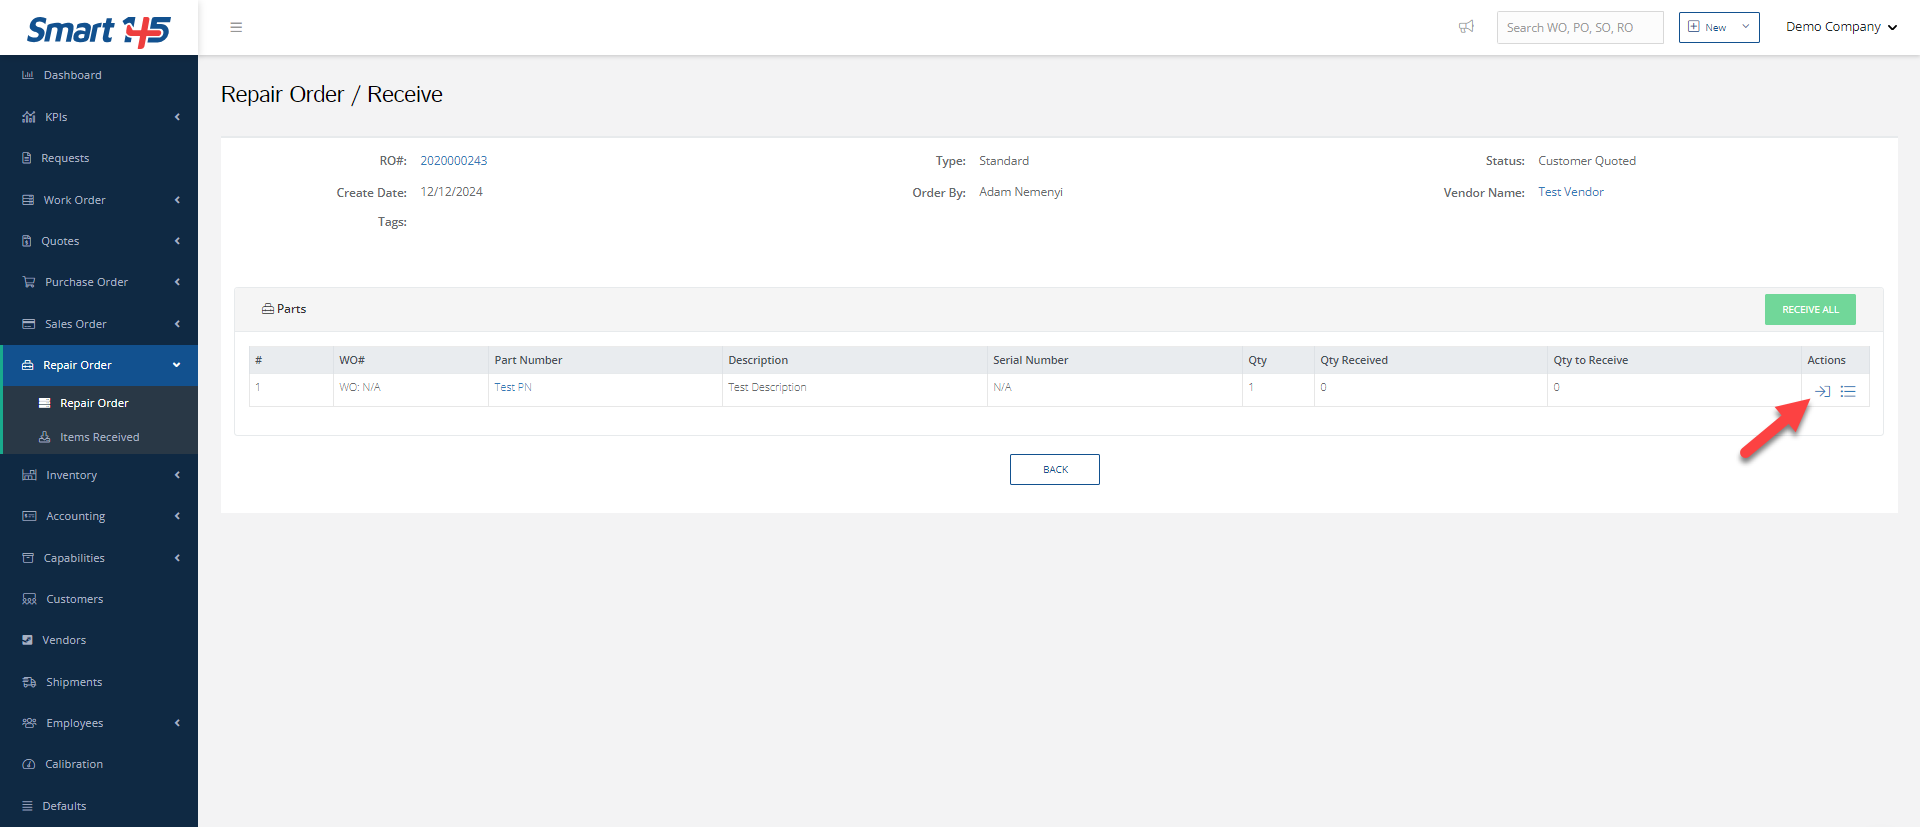Click the plus icon in New button
The height and width of the screenshot is (827, 1920).
[1694, 27]
